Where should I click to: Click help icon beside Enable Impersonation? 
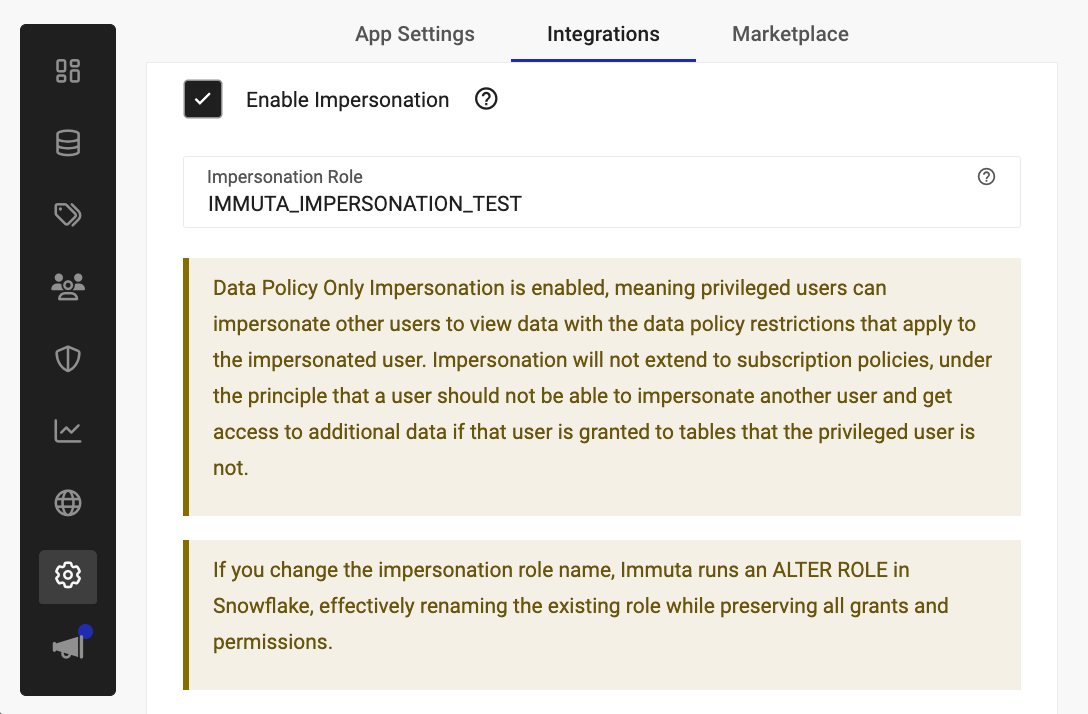coord(486,100)
